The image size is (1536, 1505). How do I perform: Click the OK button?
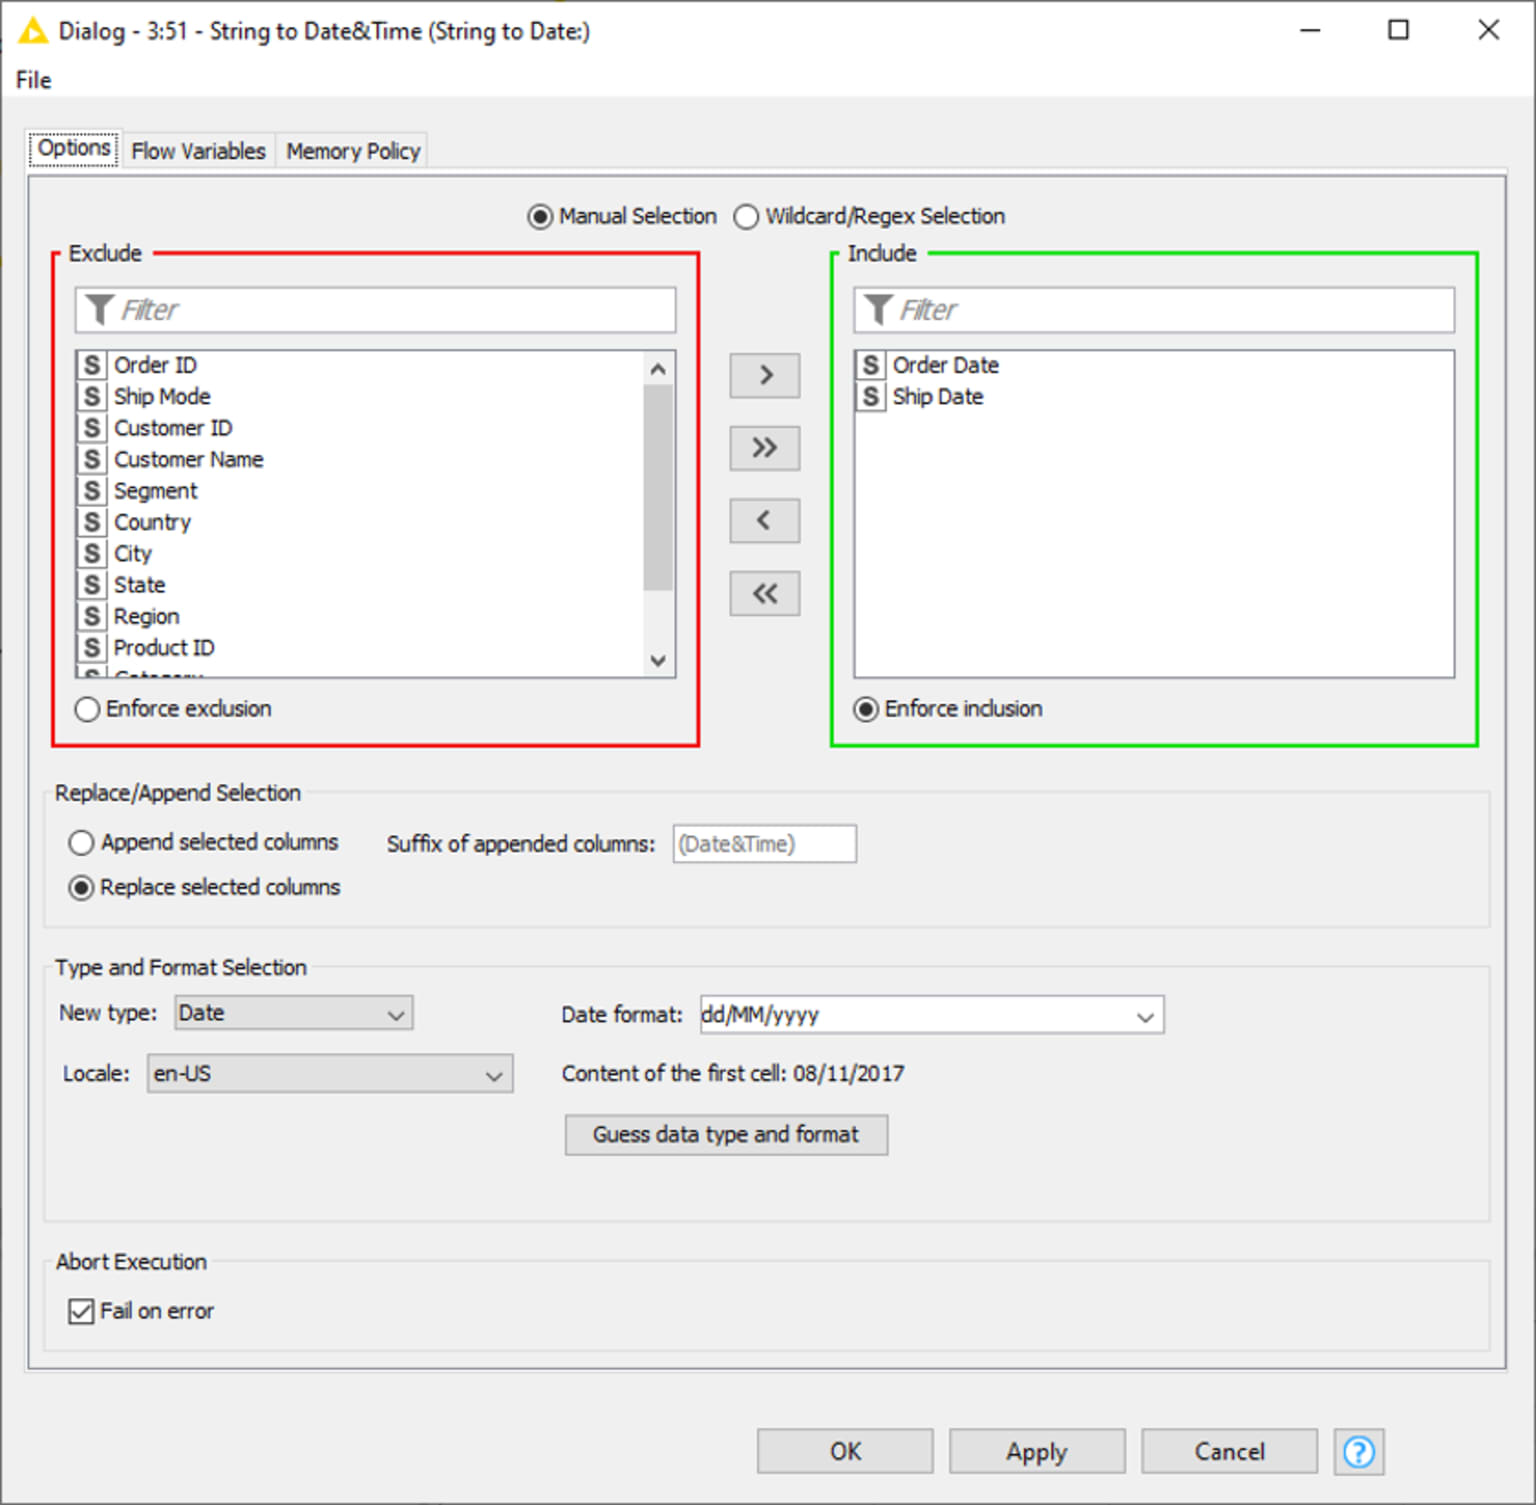845,1451
